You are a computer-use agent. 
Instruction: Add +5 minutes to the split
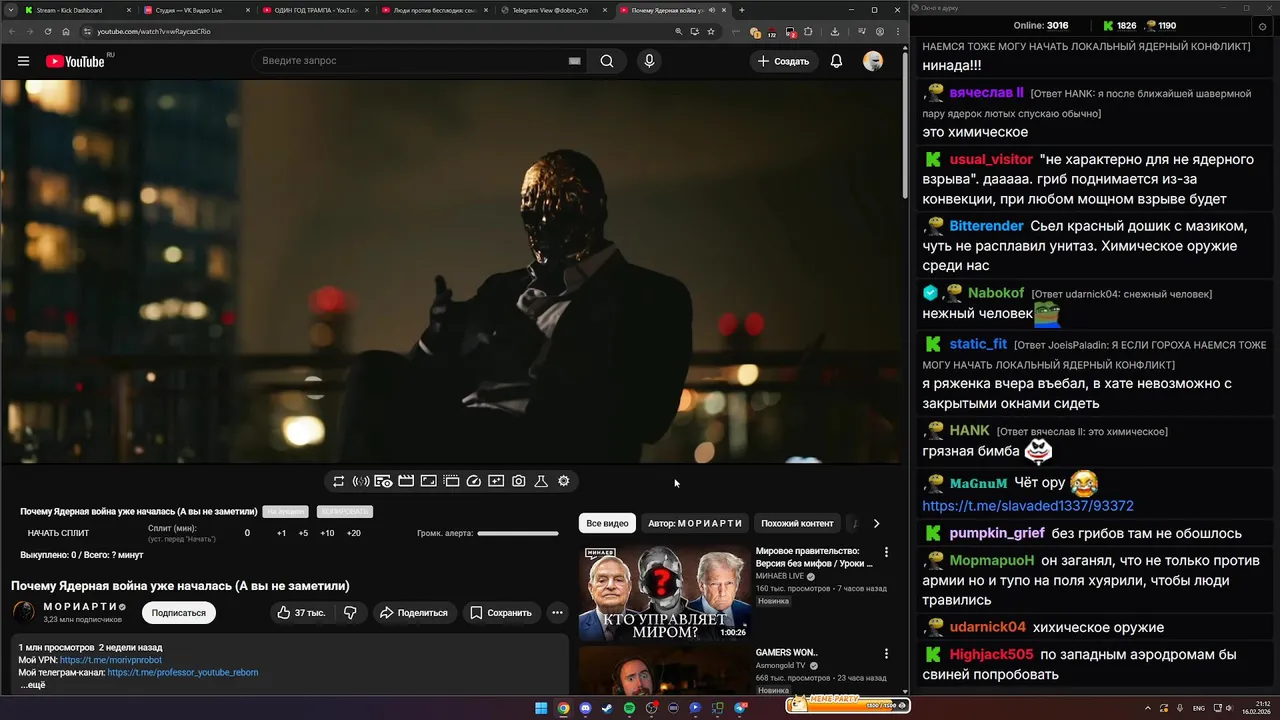click(303, 533)
